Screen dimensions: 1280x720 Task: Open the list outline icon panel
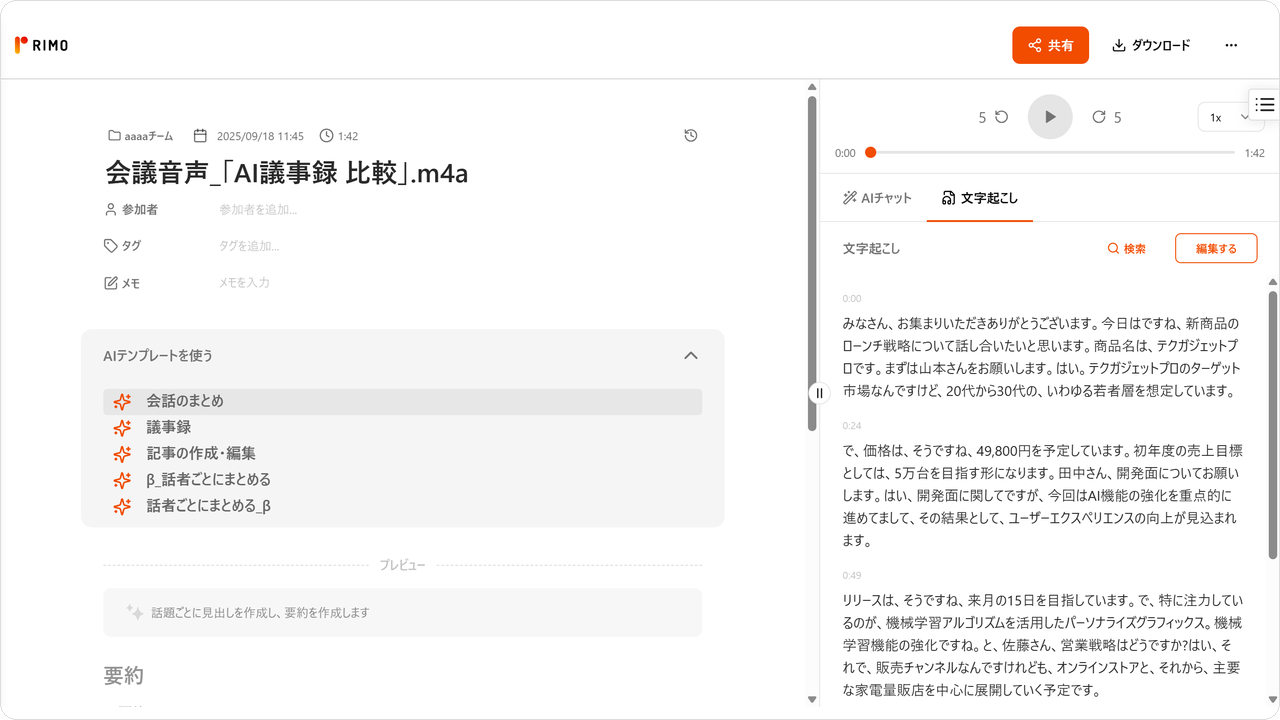tap(1265, 104)
